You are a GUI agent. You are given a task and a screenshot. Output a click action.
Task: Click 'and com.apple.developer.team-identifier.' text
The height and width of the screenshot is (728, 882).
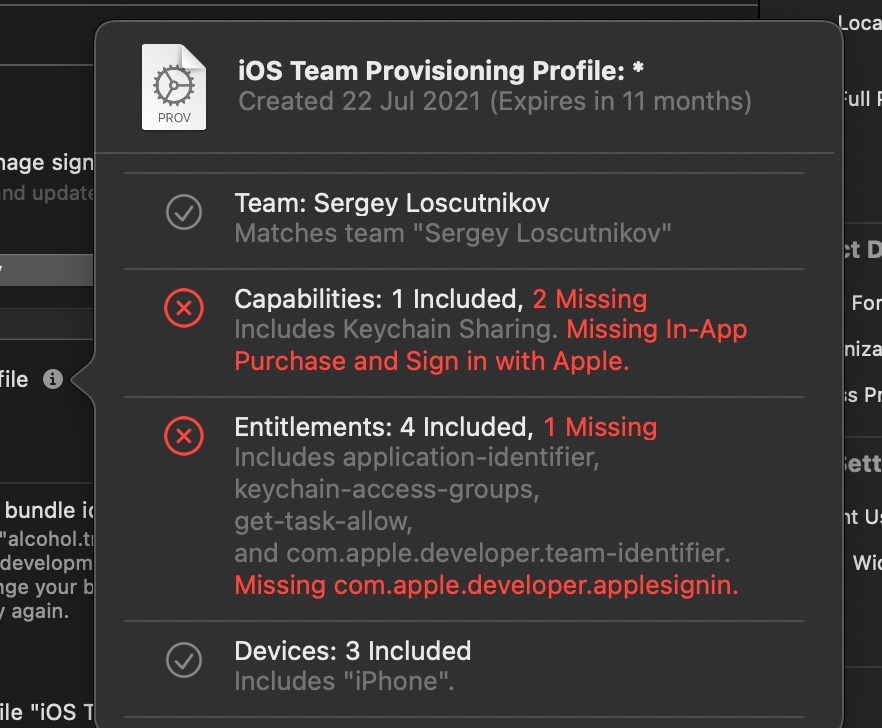[482, 554]
